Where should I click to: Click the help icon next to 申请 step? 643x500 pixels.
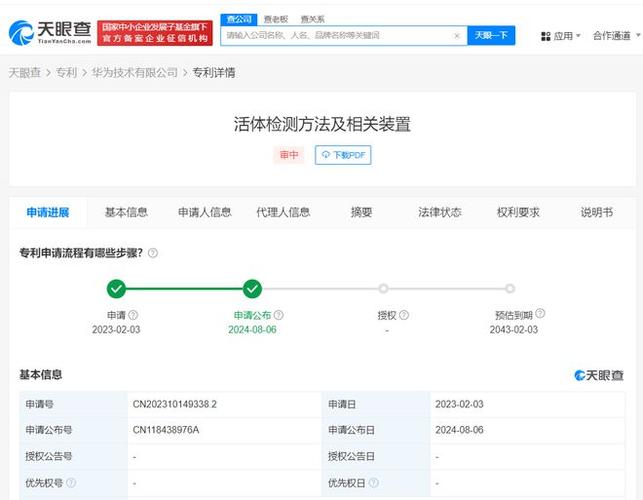click(x=133, y=315)
